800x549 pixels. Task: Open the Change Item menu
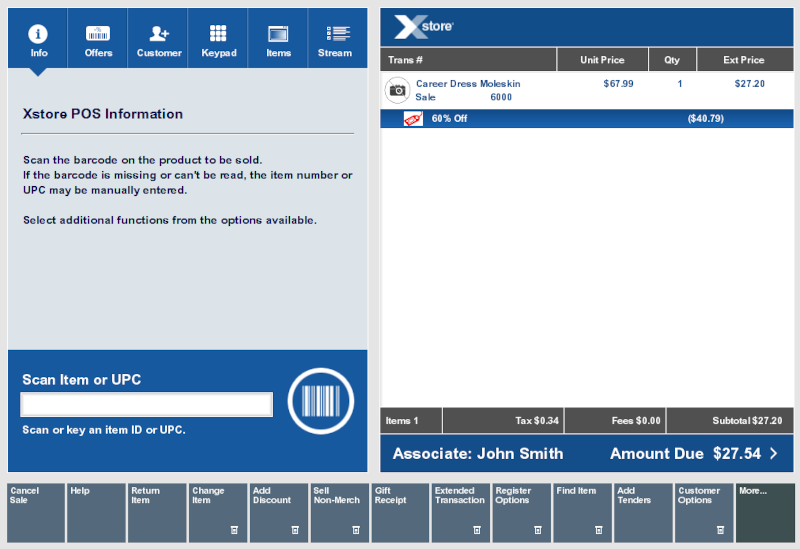tap(218, 513)
